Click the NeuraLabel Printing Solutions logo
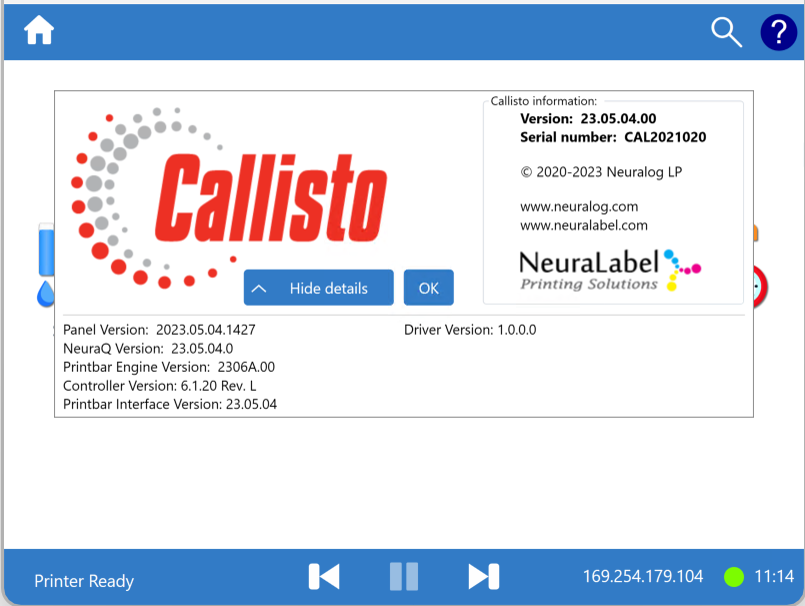 pyautogui.click(x=608, y=267)
